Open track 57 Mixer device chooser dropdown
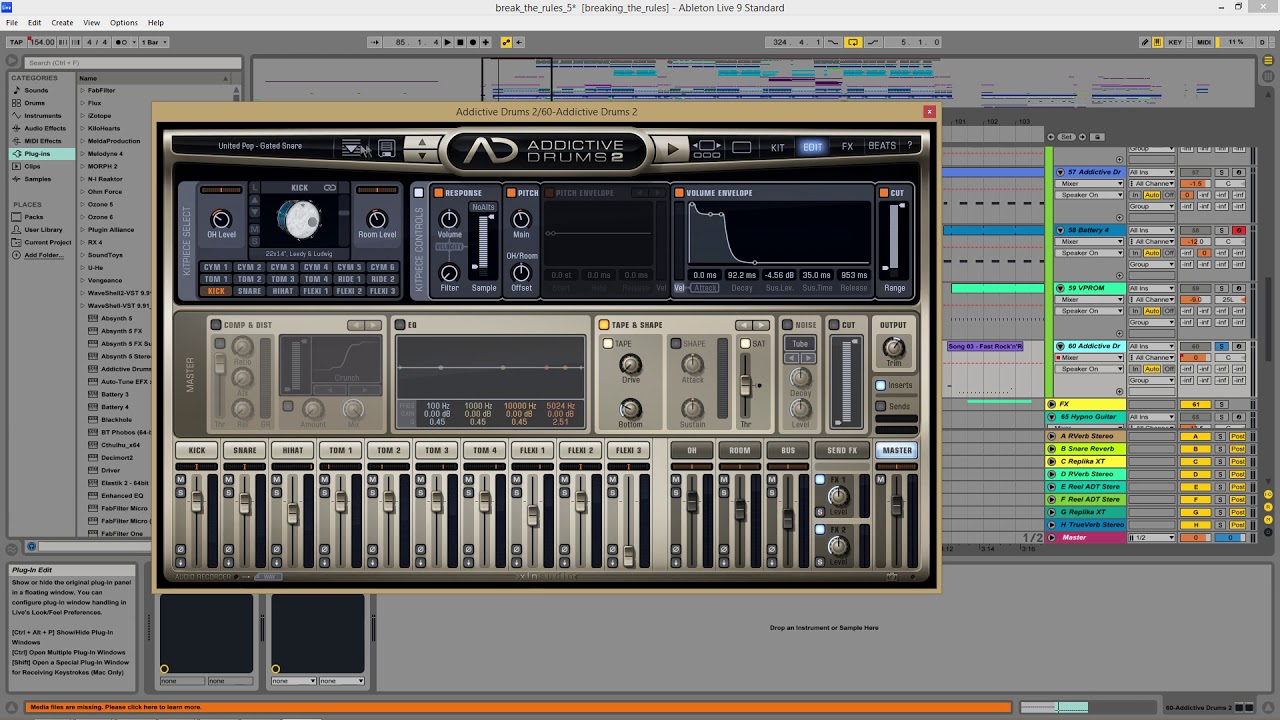The image size is (1280, 720). coord(1090,183)
